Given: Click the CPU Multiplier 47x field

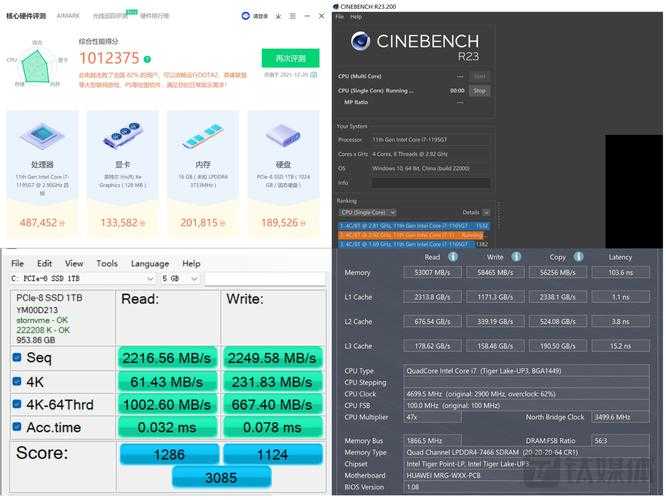Looking at the screenshot, I should [x=432, y=417].
